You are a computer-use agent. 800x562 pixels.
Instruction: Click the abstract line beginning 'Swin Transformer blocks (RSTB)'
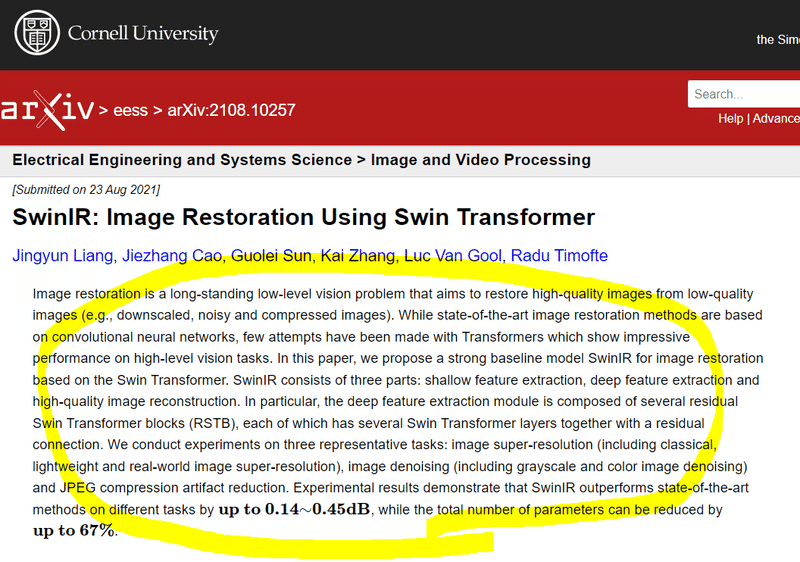[368, 423]
